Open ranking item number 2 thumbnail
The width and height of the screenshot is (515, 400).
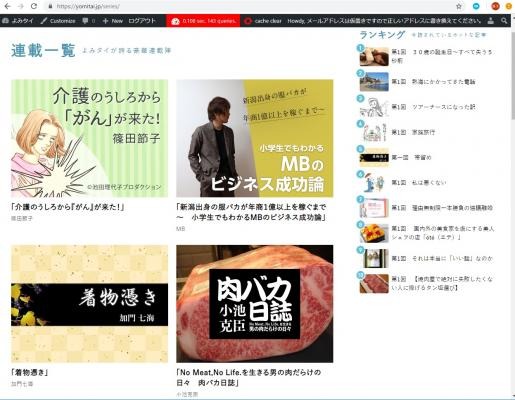pyautogui.click(x=374, y=82)
